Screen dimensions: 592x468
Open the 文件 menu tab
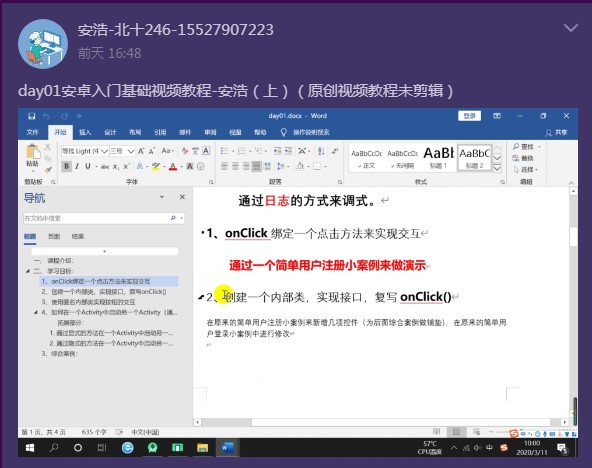[32, 132]
